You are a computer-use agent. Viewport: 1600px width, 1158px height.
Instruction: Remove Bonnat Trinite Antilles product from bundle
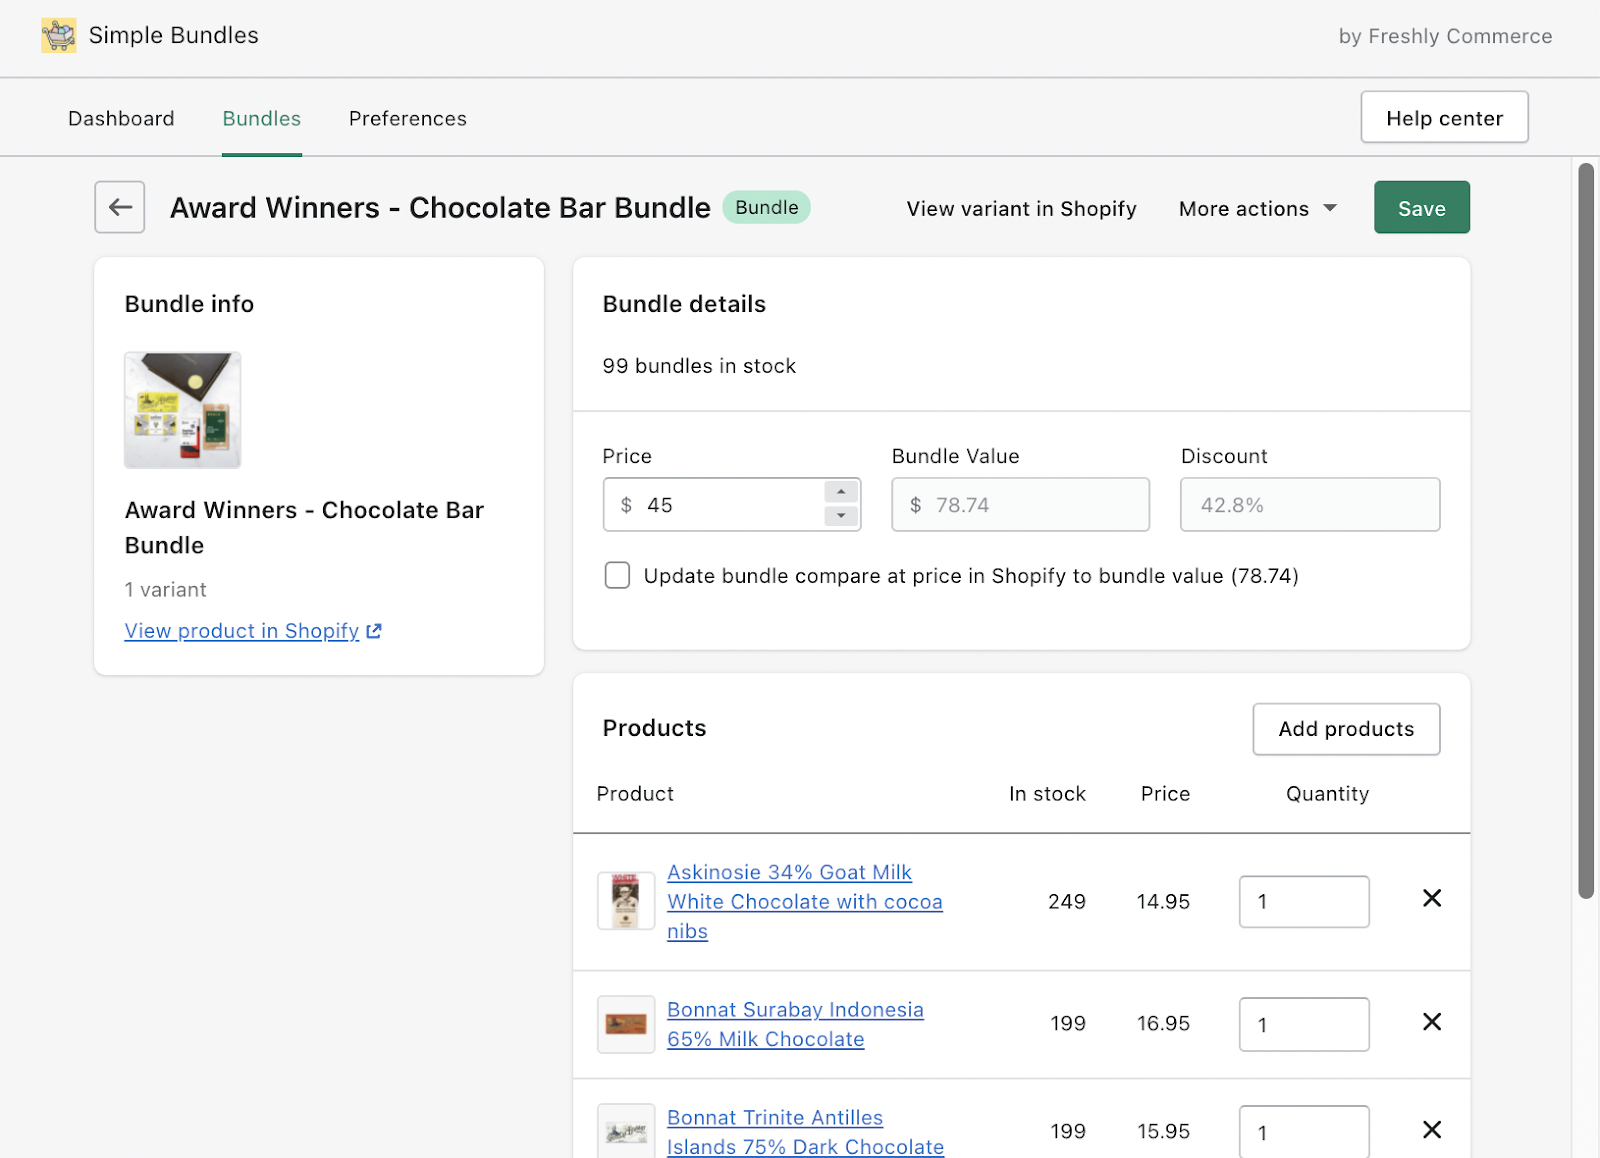click(x=1431, y=1130)
